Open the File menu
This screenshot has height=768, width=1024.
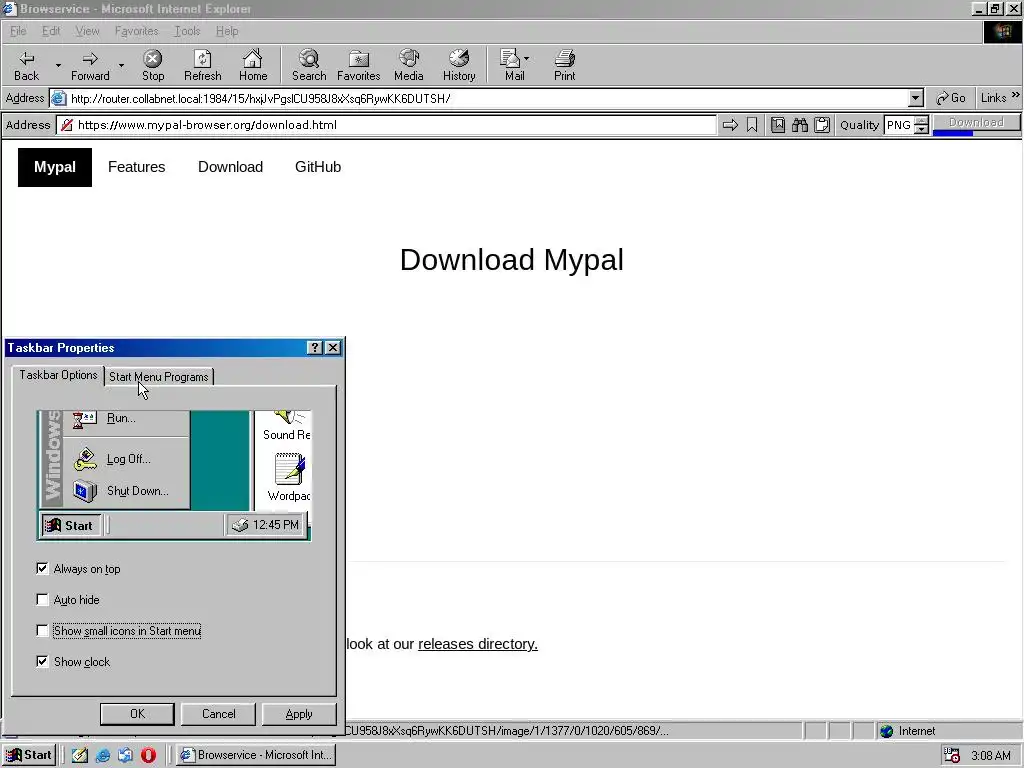18,31
